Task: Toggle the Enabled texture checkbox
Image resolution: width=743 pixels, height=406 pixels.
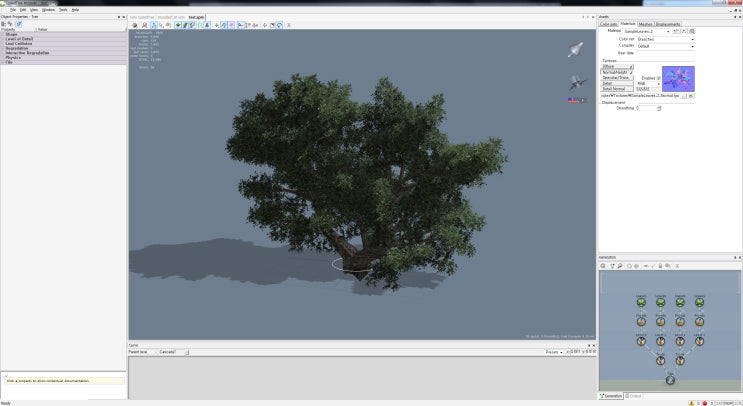Action: [x=659, y=78]
